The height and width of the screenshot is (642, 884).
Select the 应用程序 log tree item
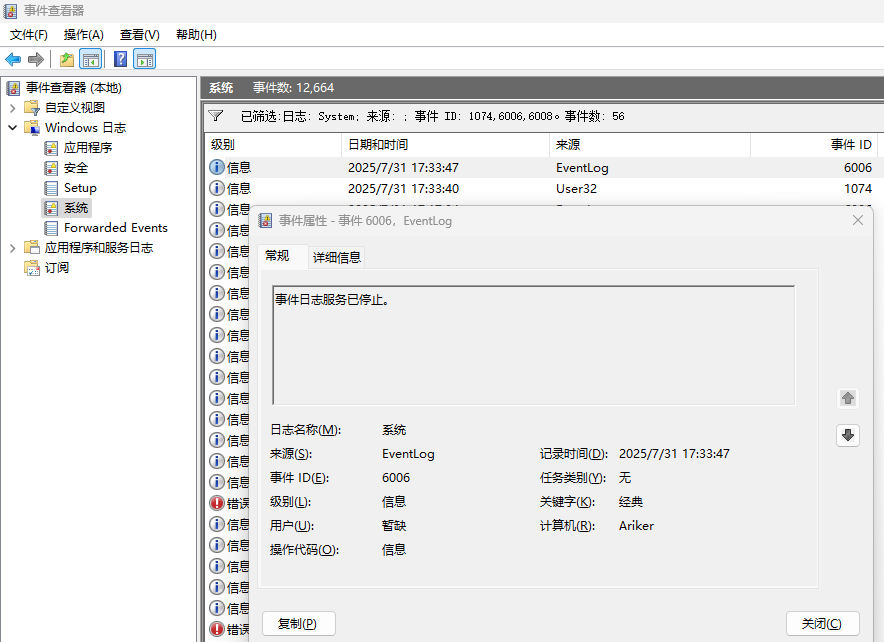coord(87,148)
